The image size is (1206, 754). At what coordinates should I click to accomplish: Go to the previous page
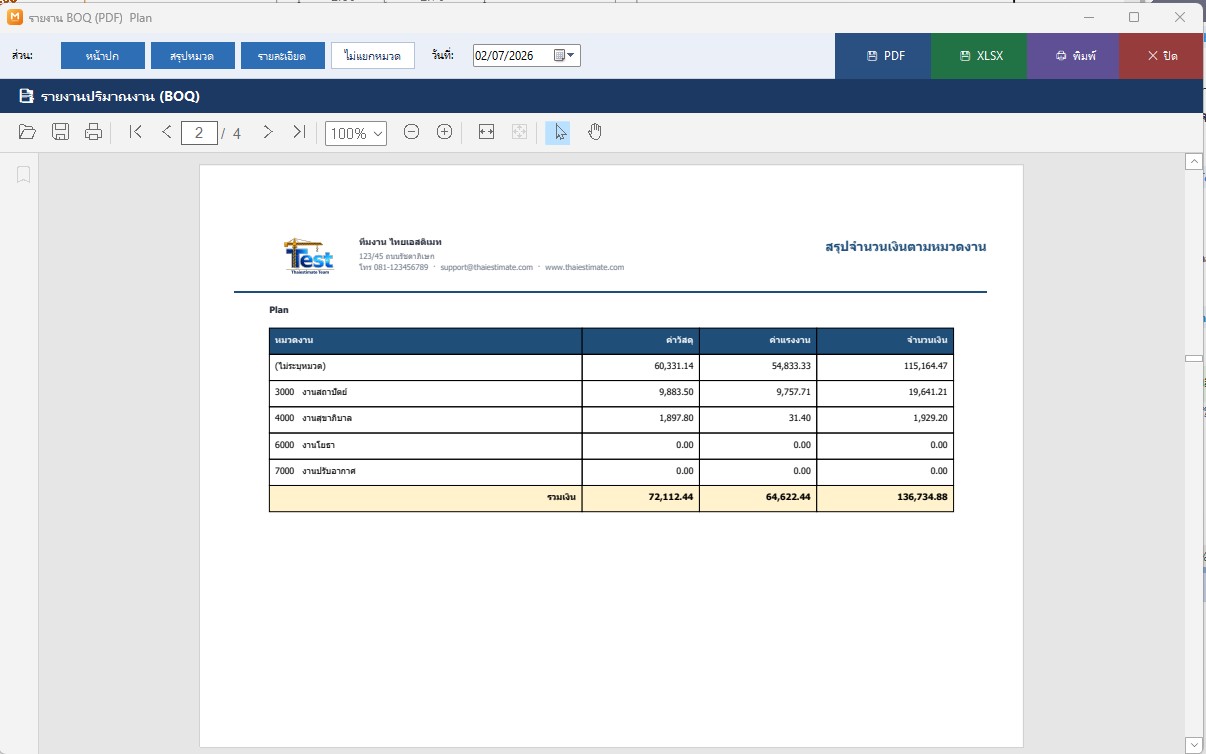[167, 132]
